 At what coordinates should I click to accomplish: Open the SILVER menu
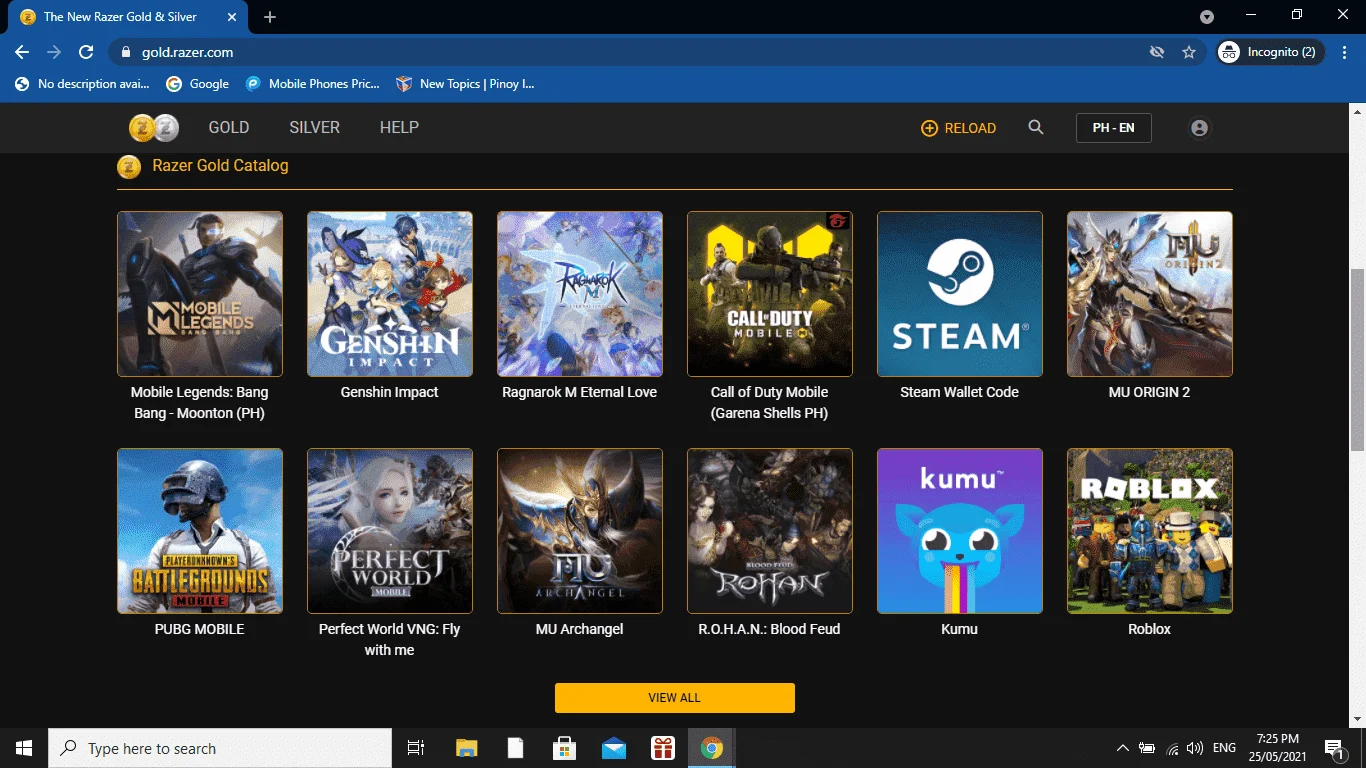(315, 127)
